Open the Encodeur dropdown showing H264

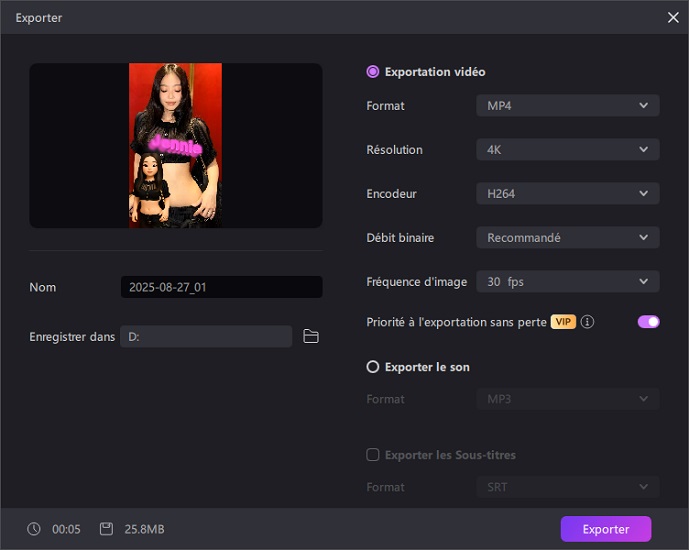tap(568, 193)
